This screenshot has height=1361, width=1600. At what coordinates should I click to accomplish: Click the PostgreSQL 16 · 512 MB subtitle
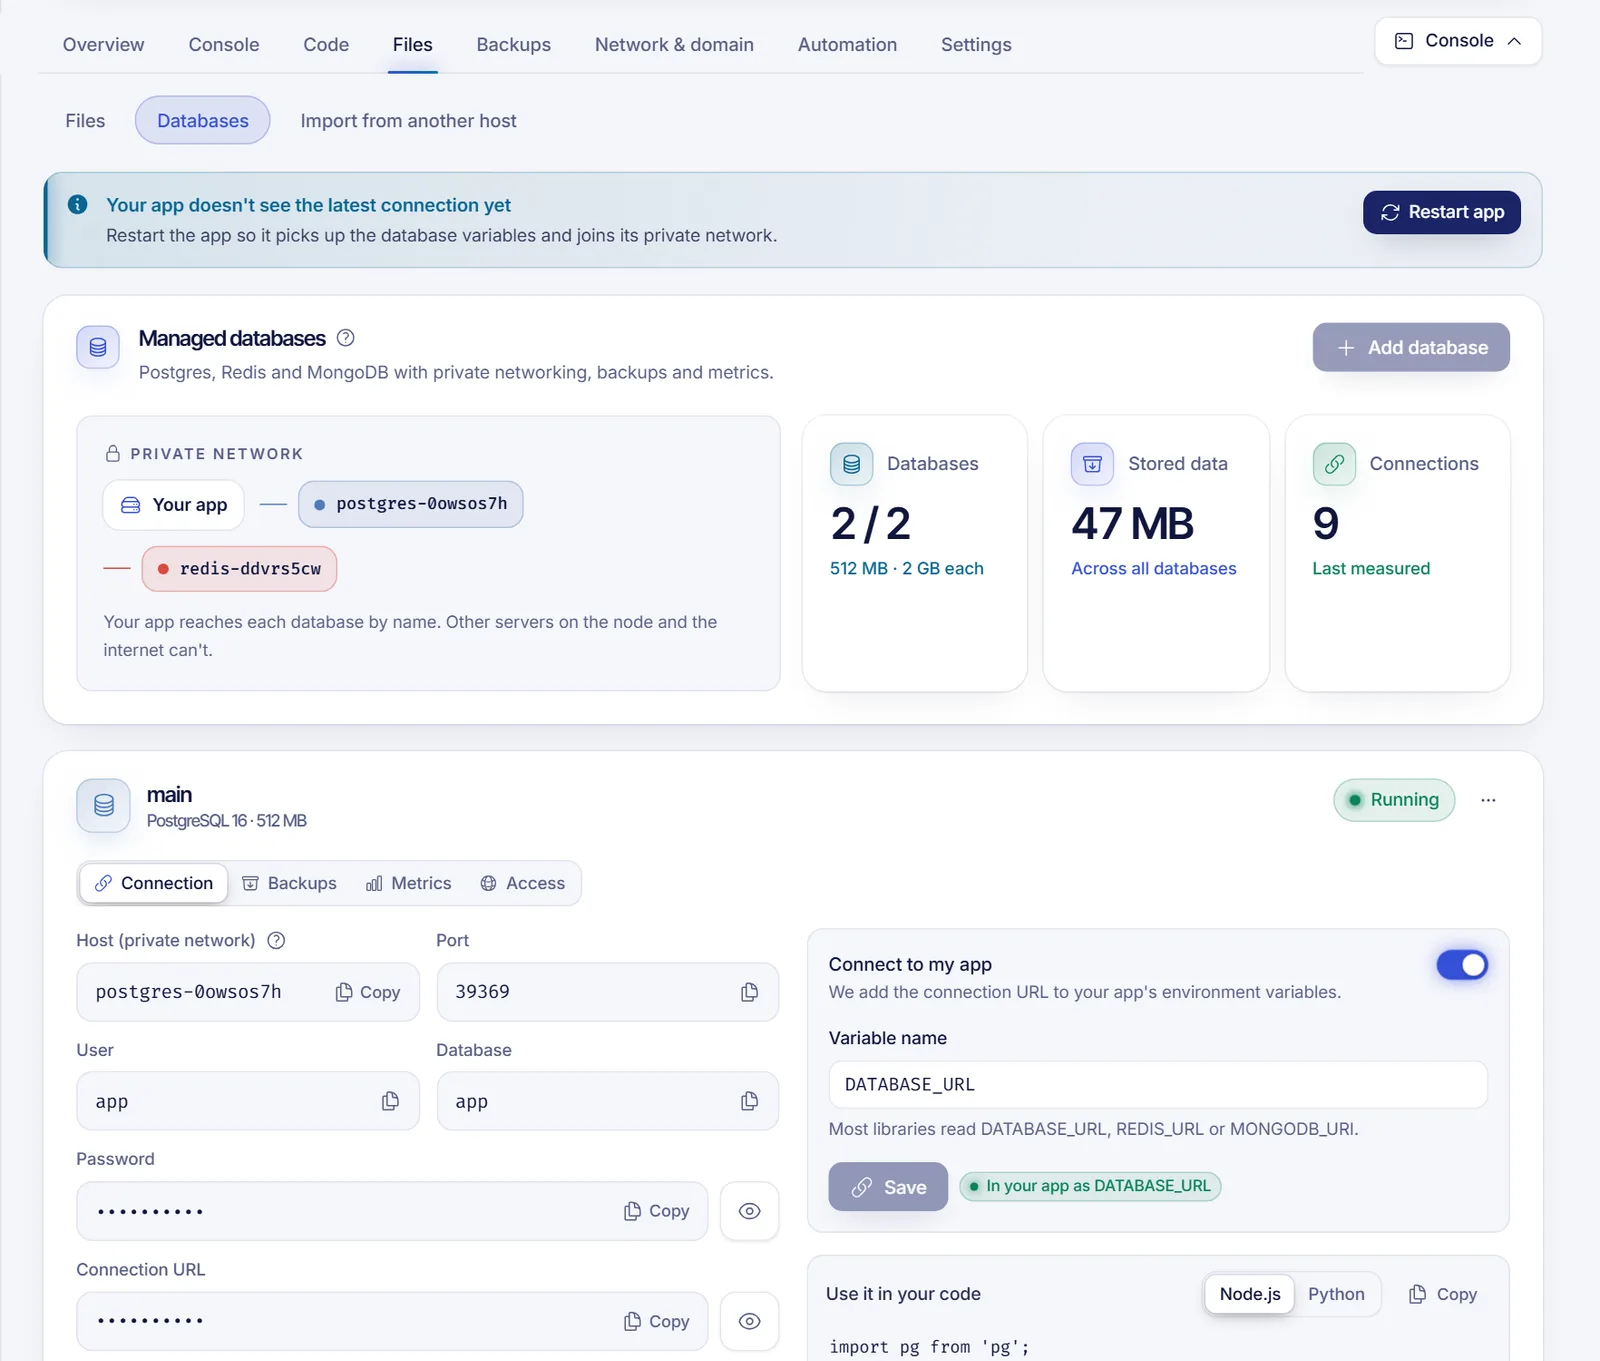tap(227, 821)
